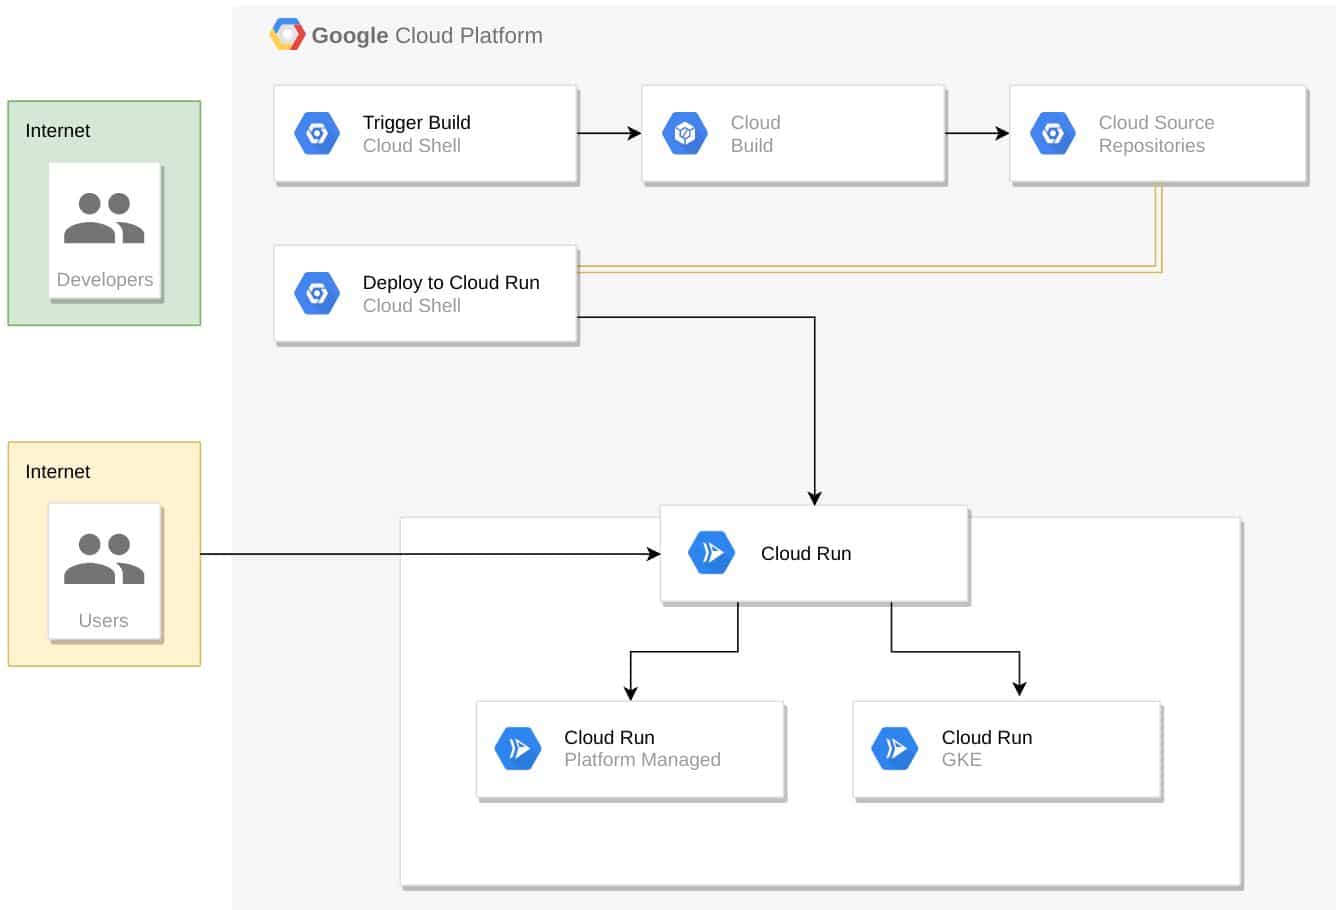
Task: Select the 'Developers' caption
Action: 105,279
